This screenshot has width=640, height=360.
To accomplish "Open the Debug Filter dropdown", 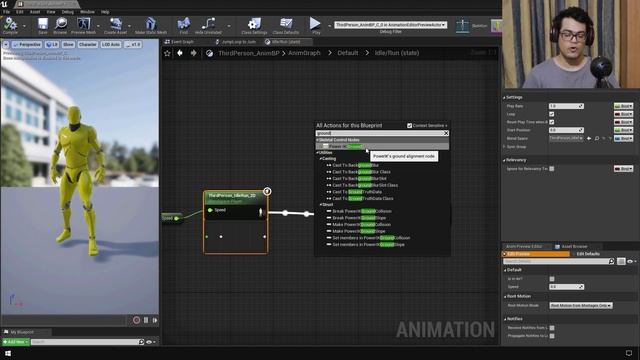I will click(x=391, y=25).
